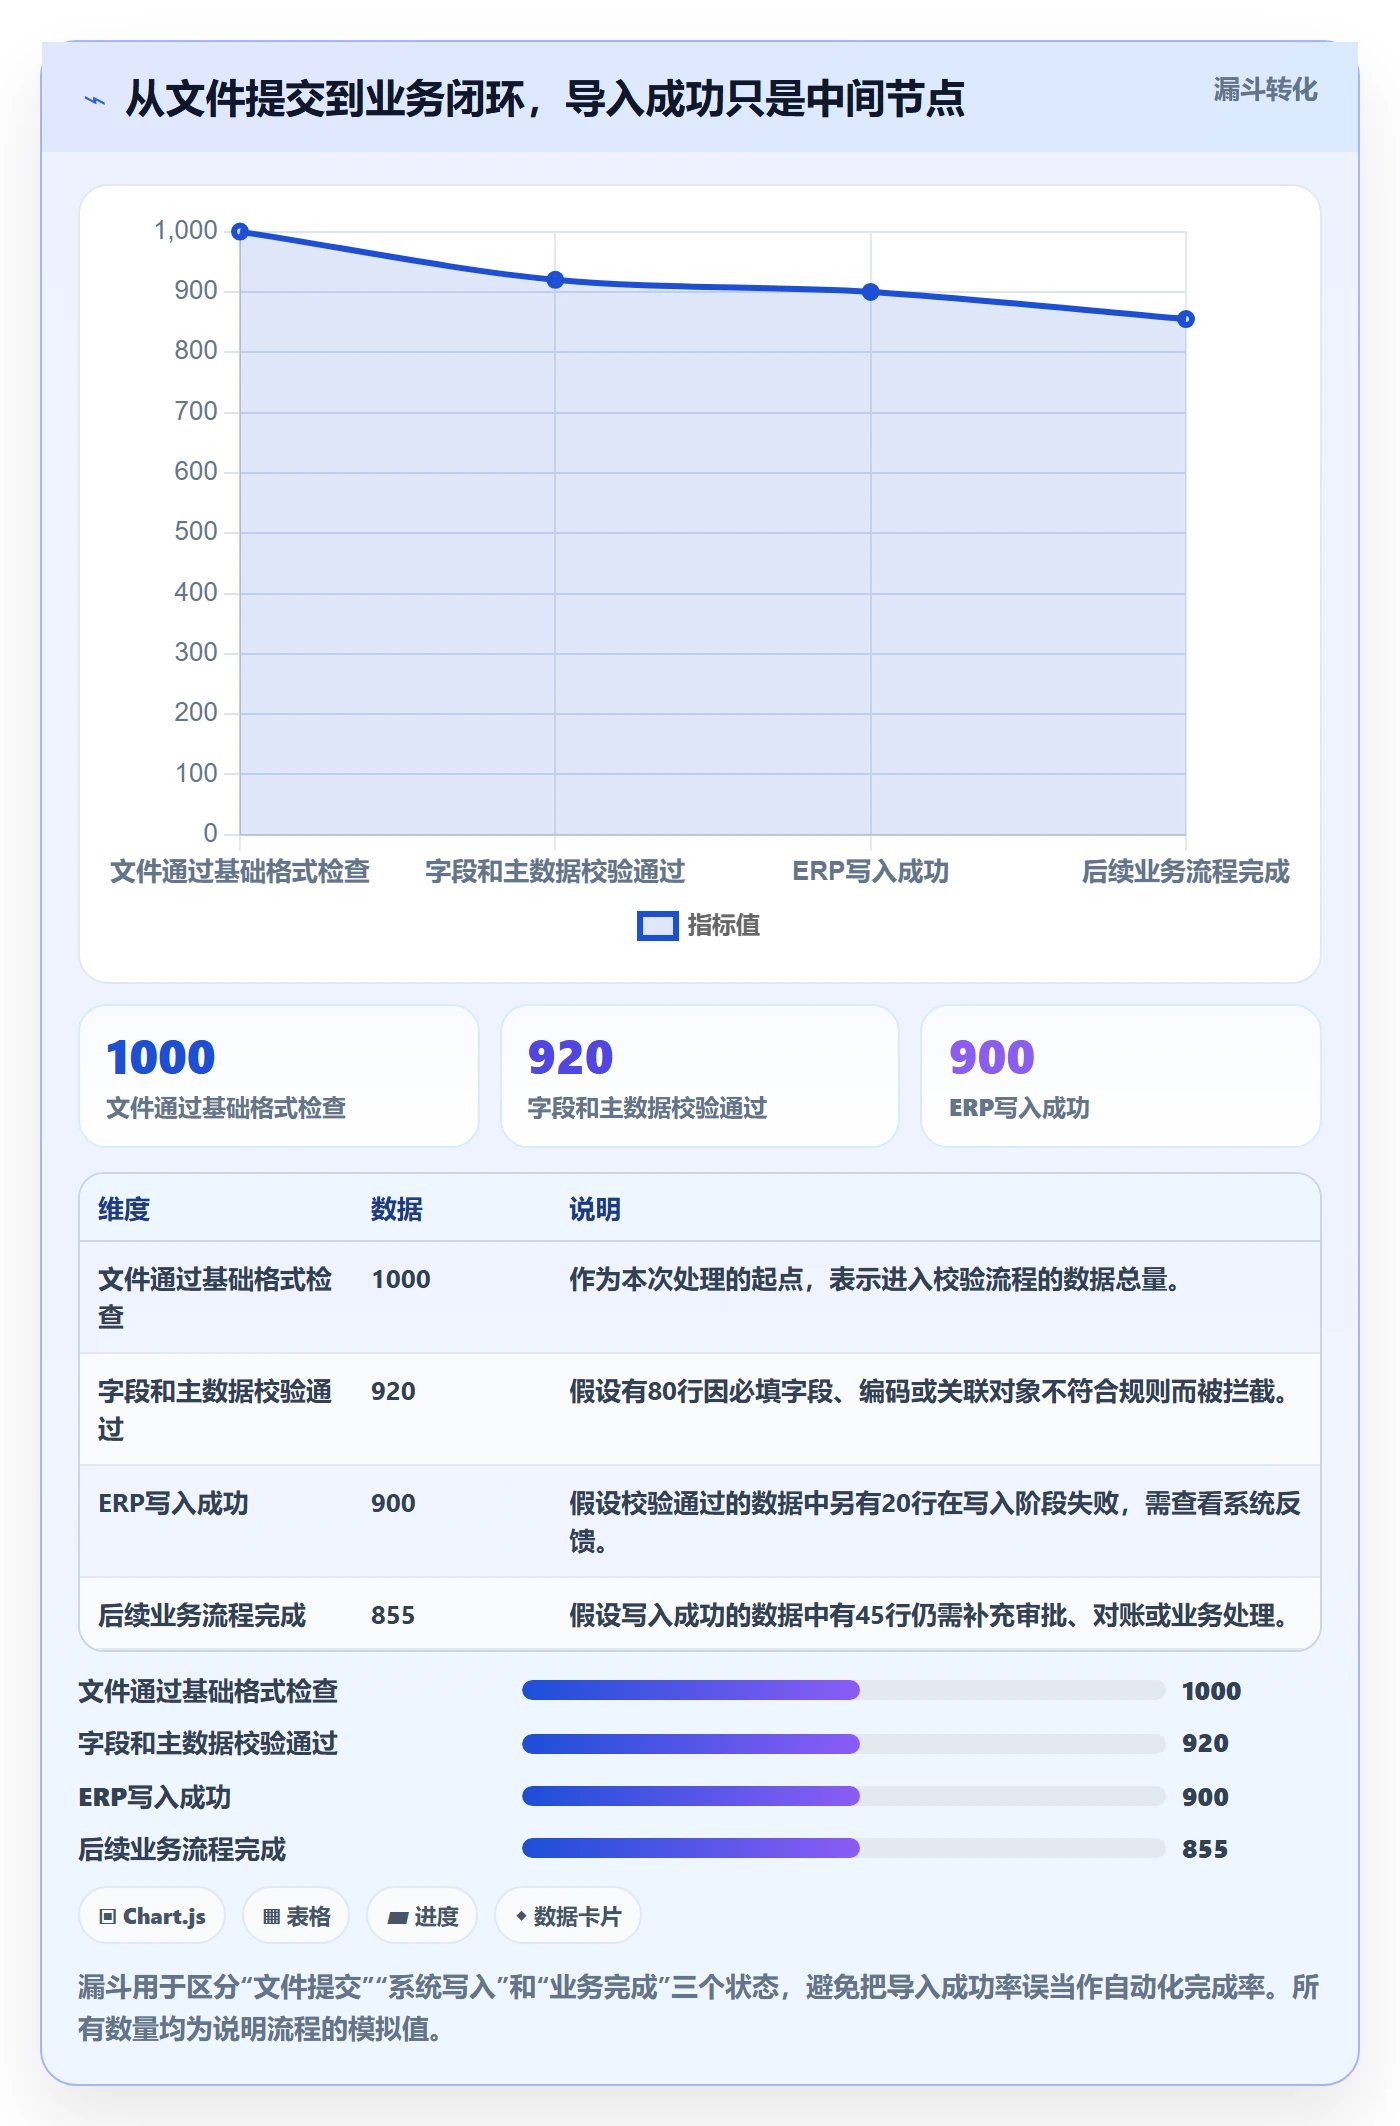1400x2126 pixels.
Task: Select the 1000 data card number
Action: [161, 1058]
